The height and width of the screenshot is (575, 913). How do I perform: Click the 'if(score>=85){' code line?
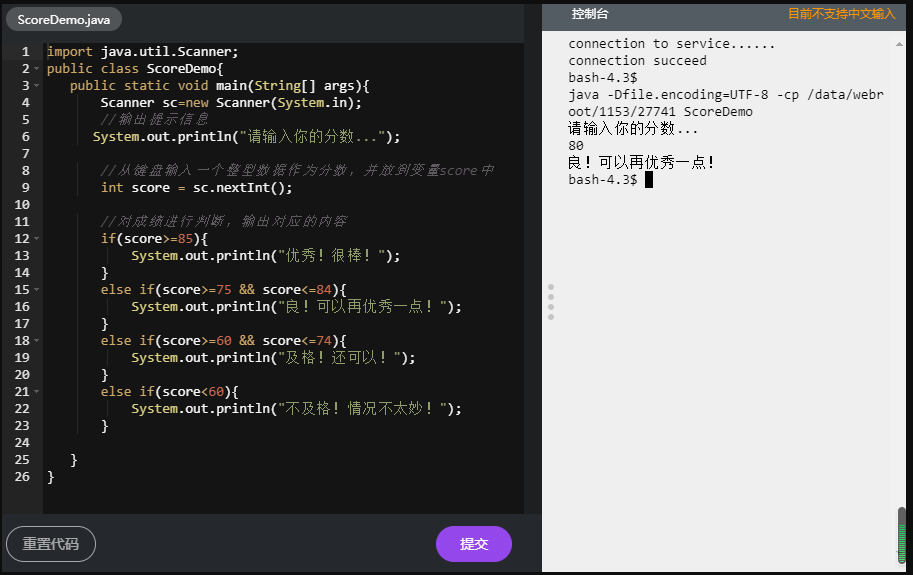pos(154,239)
